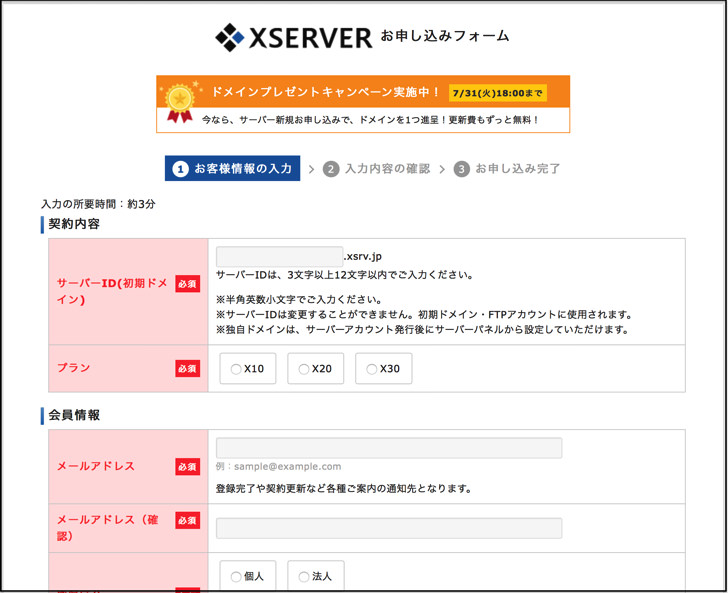Click the サーバーIDは変更することができません note
Screen dimensions: 728x593
click(x=424, y=314)
